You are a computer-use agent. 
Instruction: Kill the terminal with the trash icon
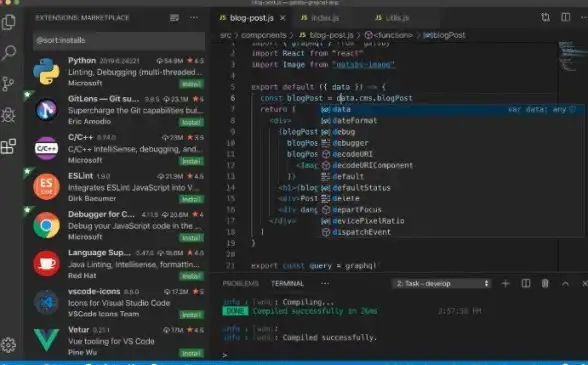pyautogui.click(x=545, y=284)
